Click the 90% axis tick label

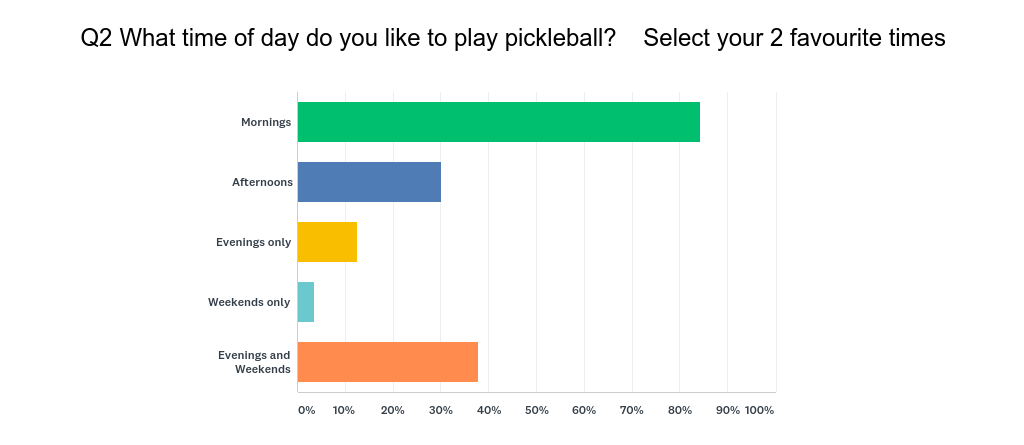tap(727, 410)
